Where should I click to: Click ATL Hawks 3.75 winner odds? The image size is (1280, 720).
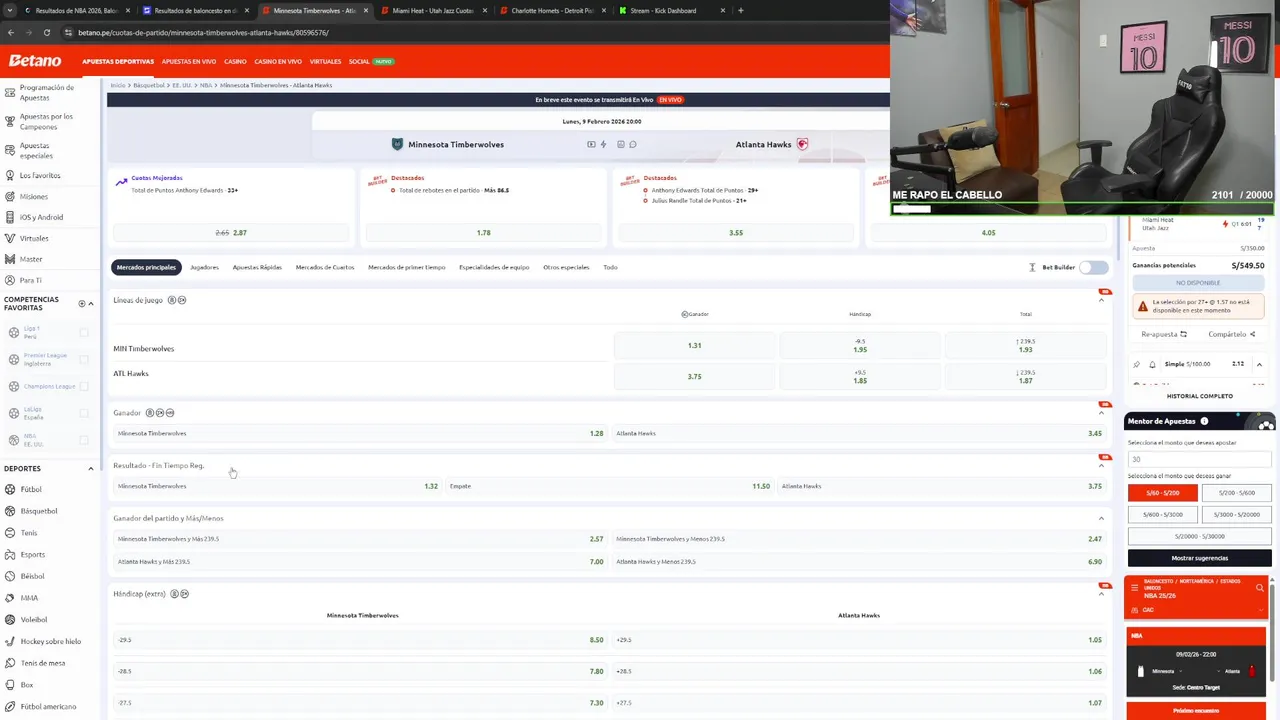[694, 376]
